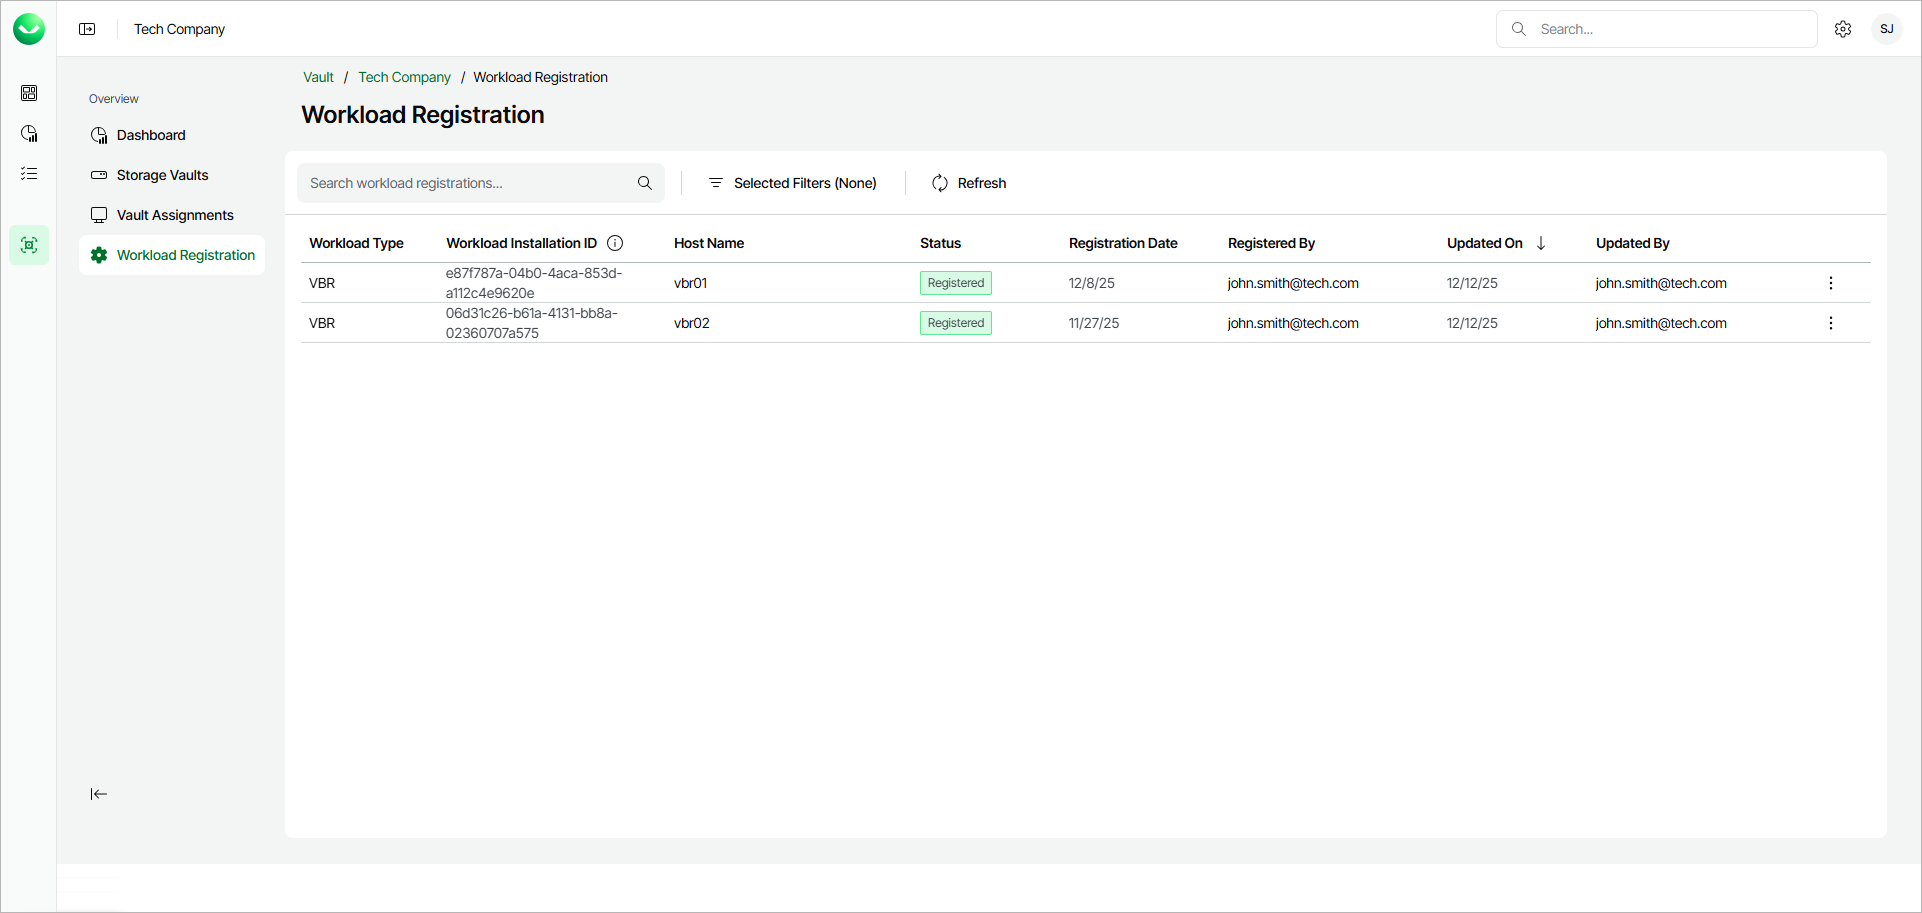Open the Vault breadcrumb link

318,77
